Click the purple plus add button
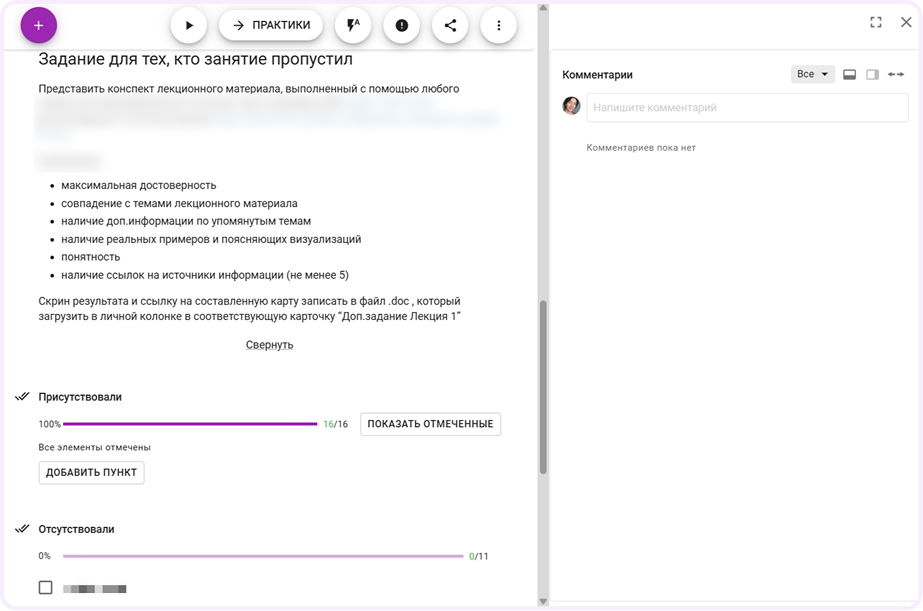The width and height of the screenshot is (923, 611). 39,25
